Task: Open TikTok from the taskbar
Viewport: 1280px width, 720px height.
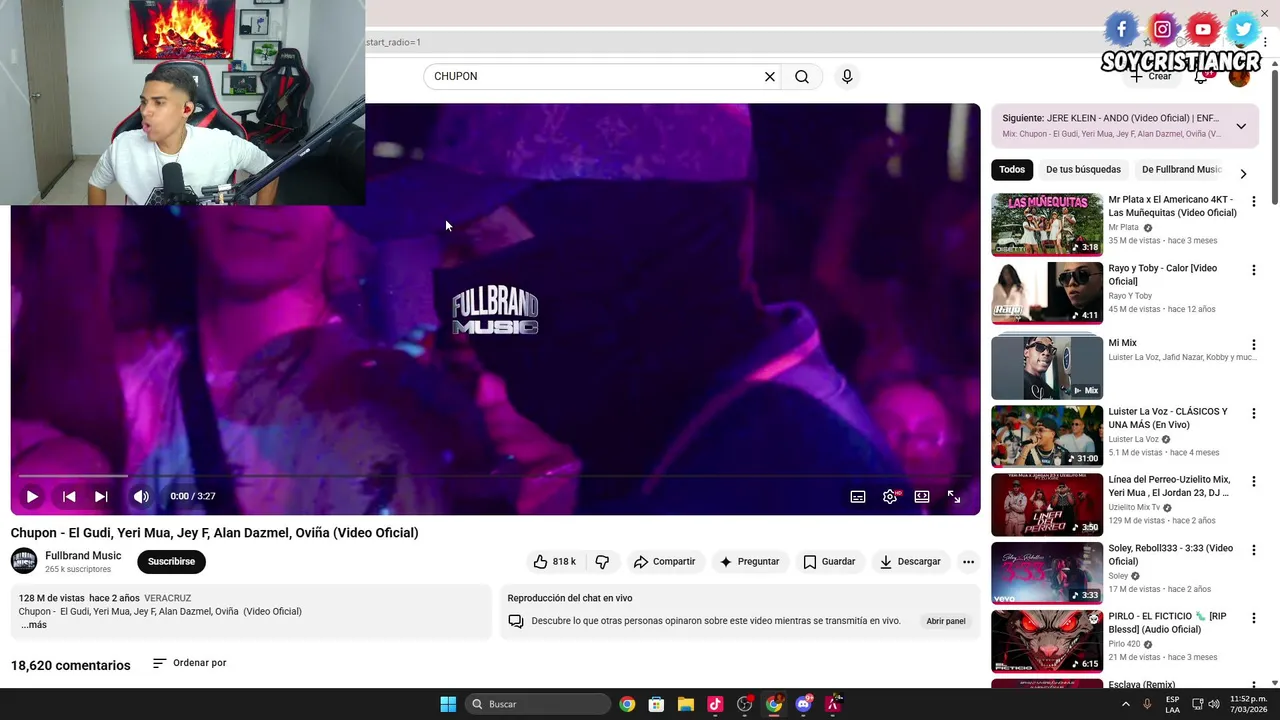Action: [715, 704]
